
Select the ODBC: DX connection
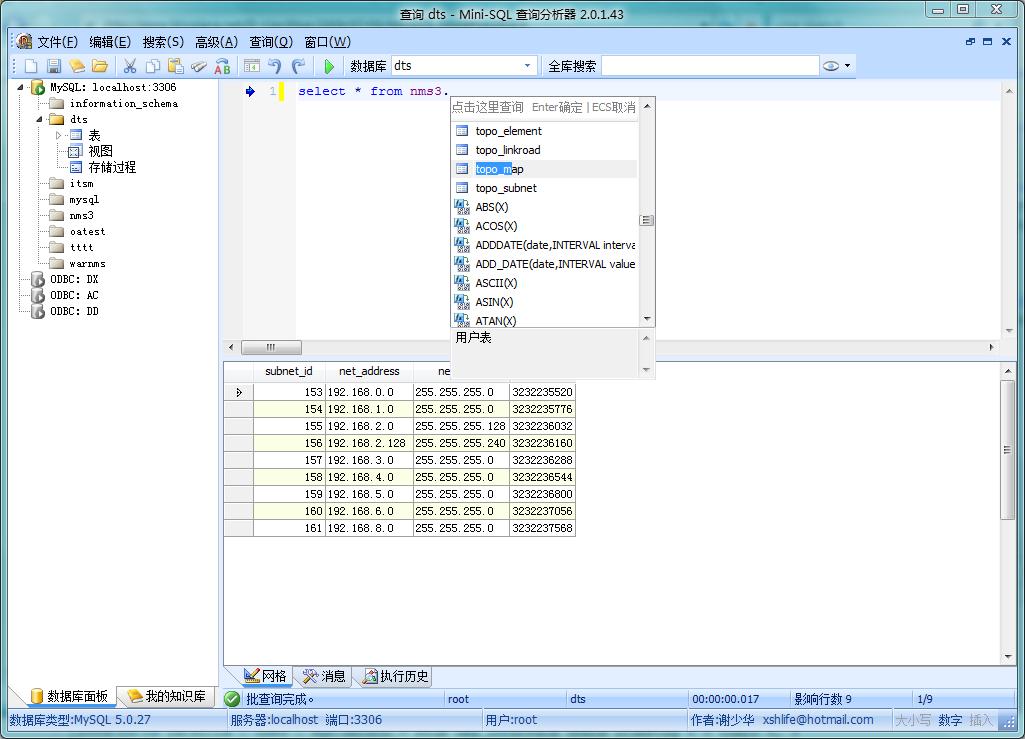tap(74, 279)
